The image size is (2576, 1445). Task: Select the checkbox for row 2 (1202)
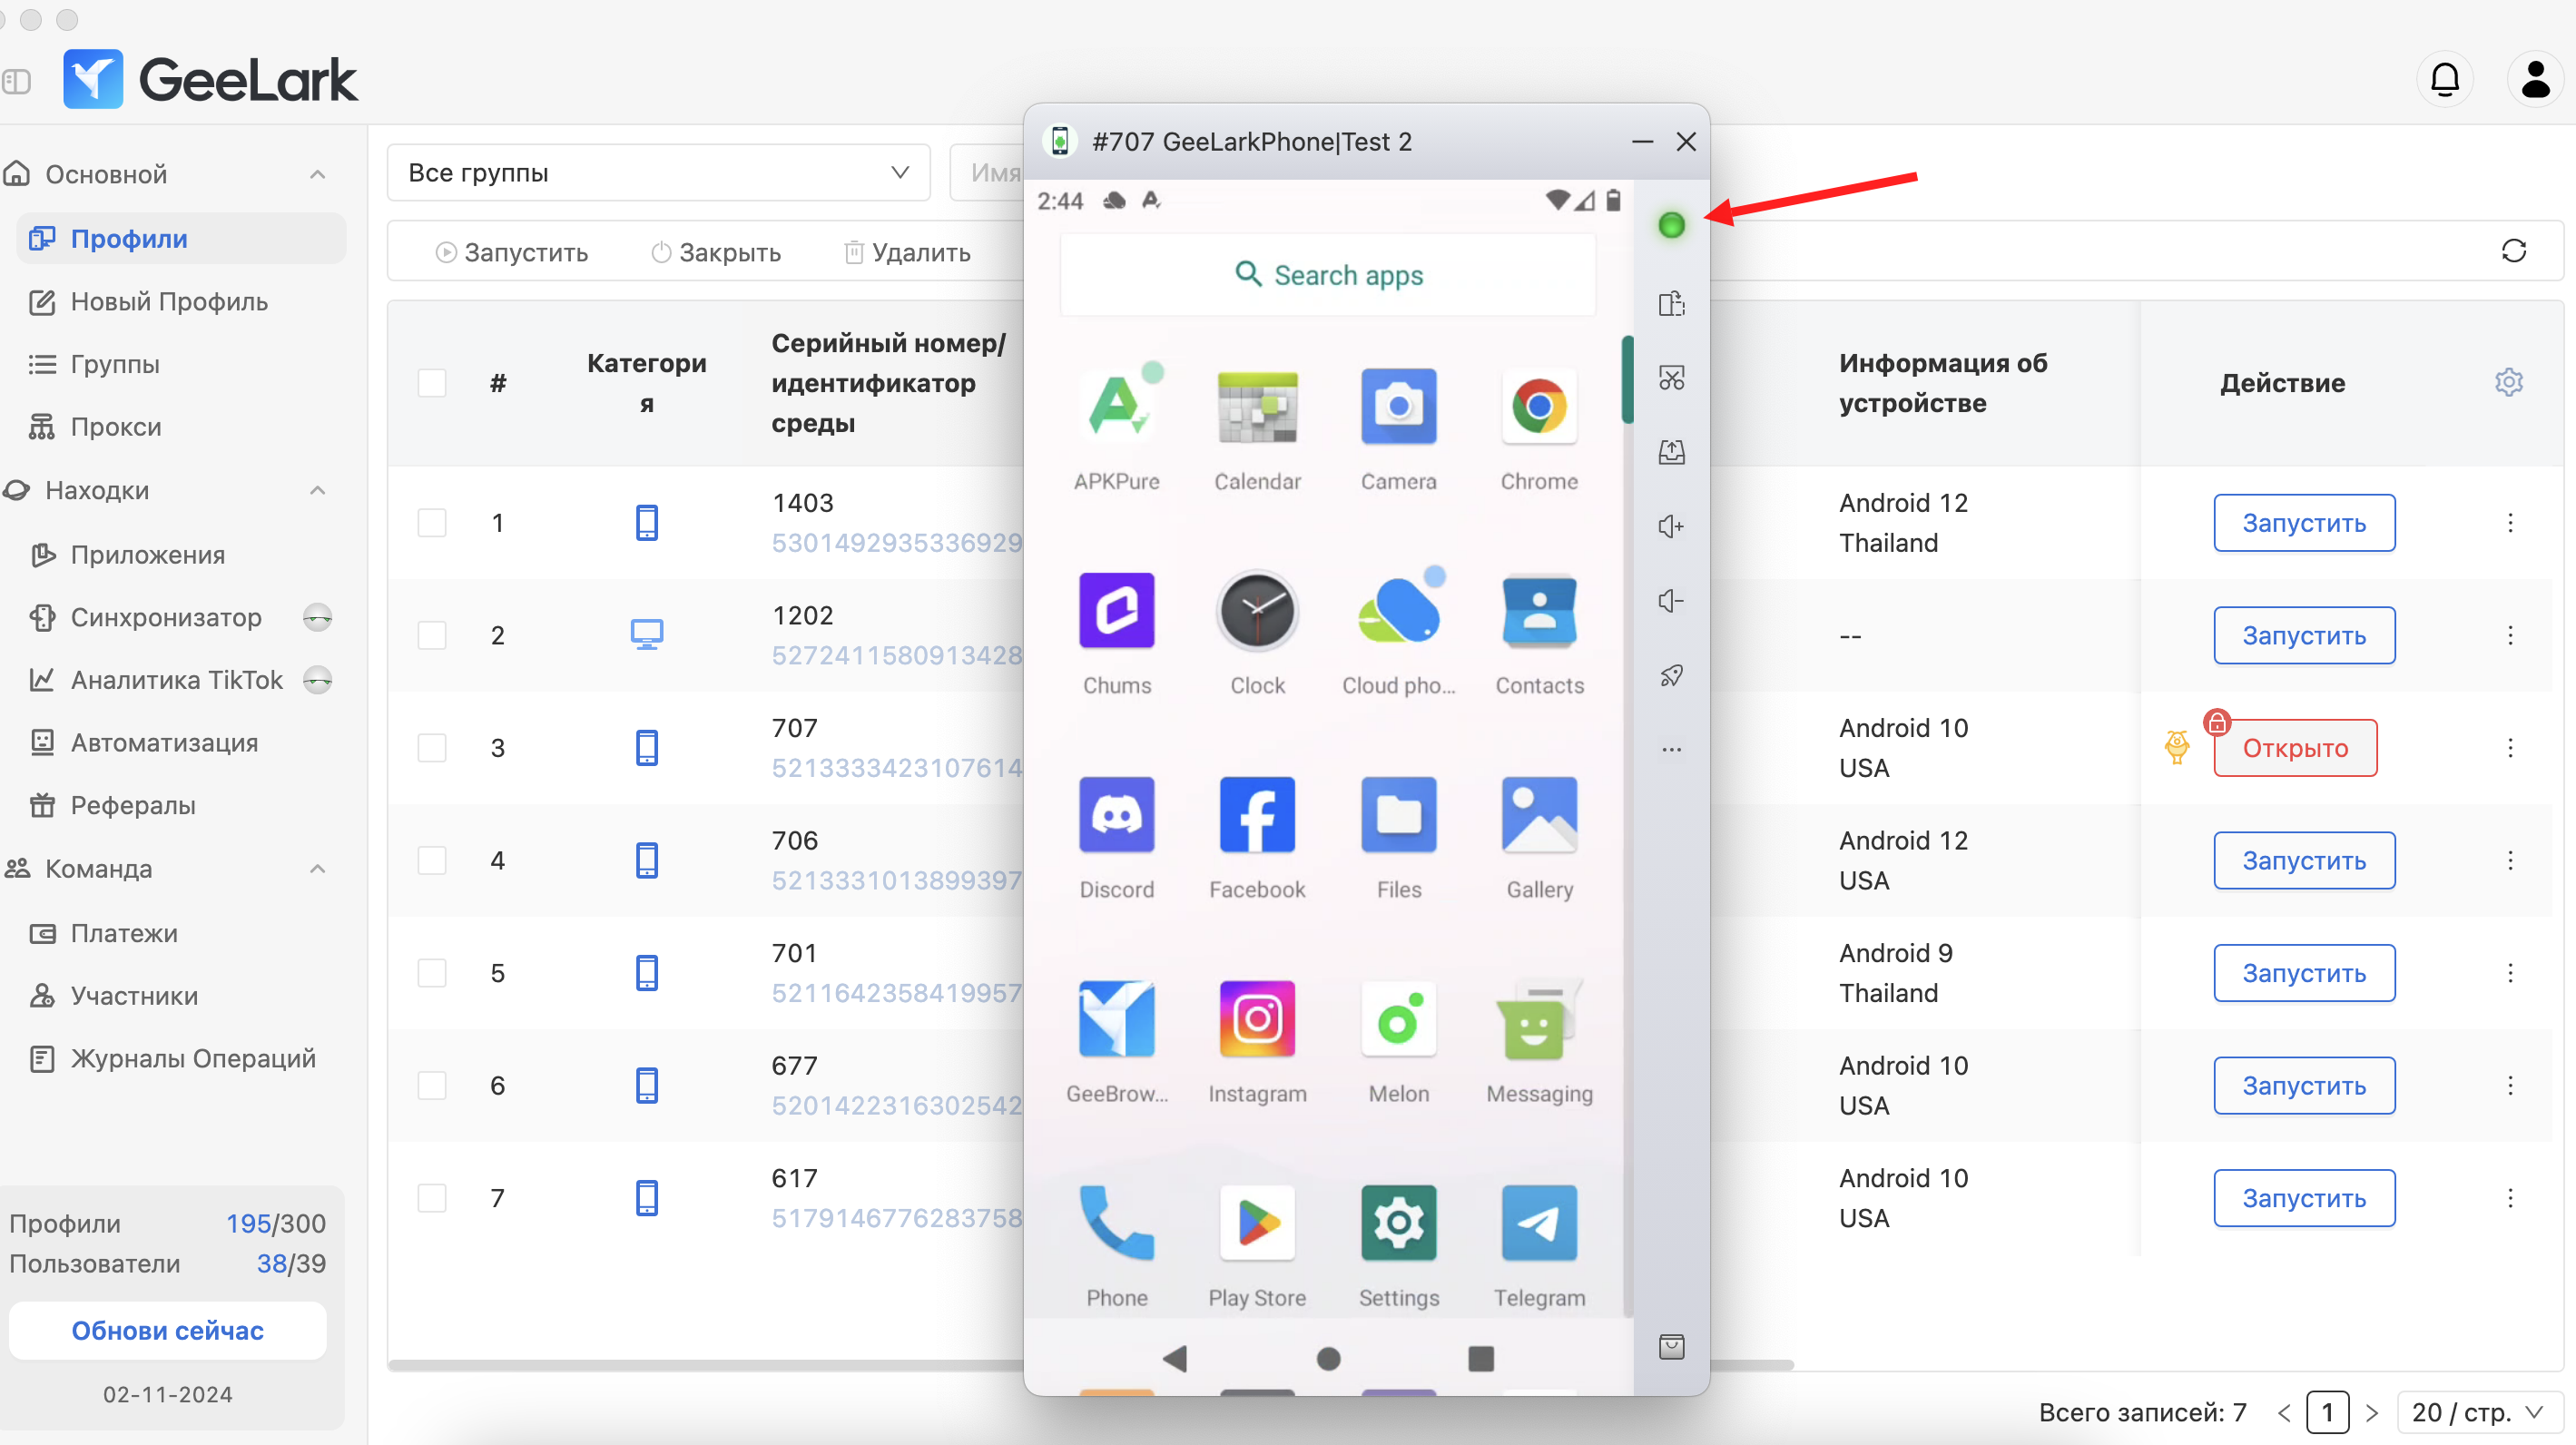(432, 636)
